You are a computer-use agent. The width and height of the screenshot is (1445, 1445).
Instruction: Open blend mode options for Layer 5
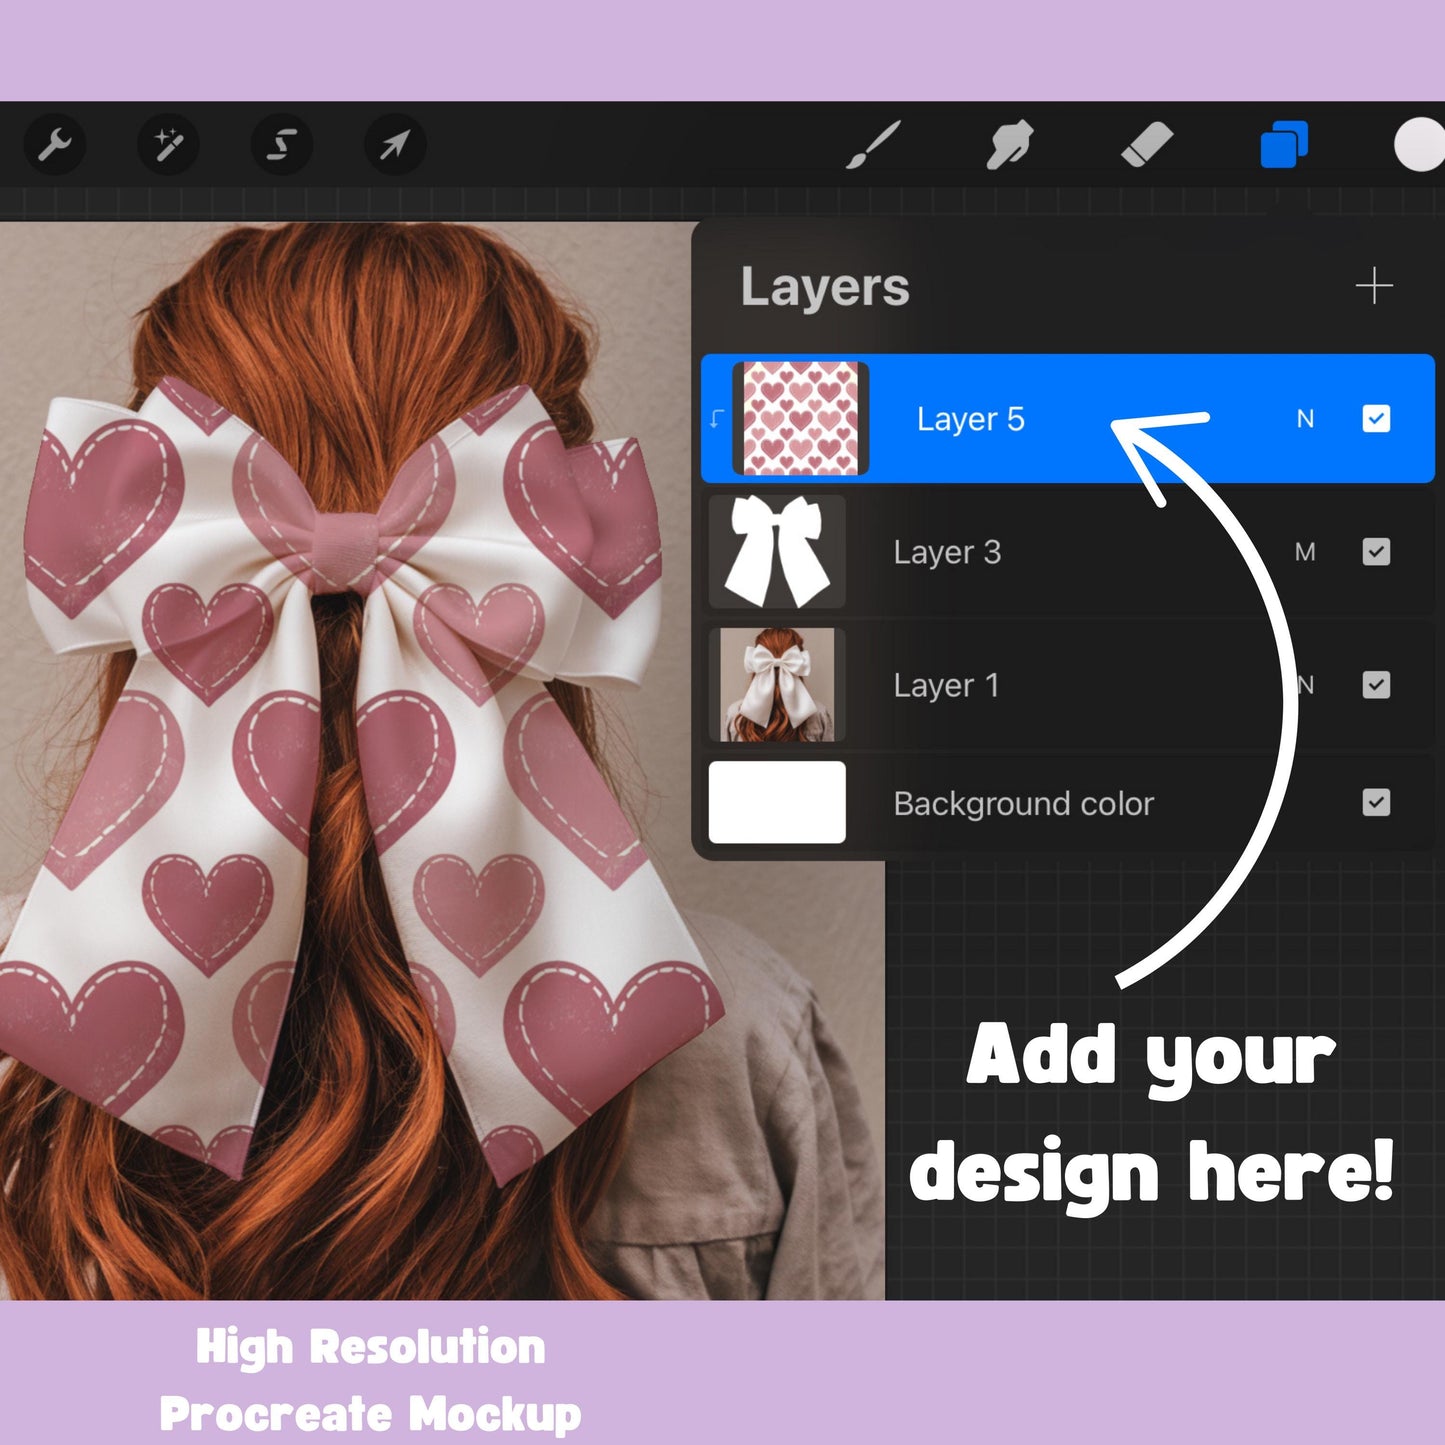[1307, 419]
